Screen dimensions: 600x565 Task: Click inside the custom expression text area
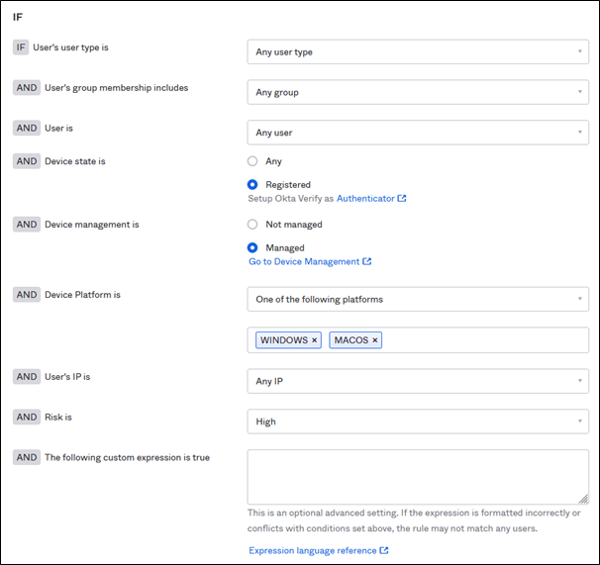coord(417,476)
